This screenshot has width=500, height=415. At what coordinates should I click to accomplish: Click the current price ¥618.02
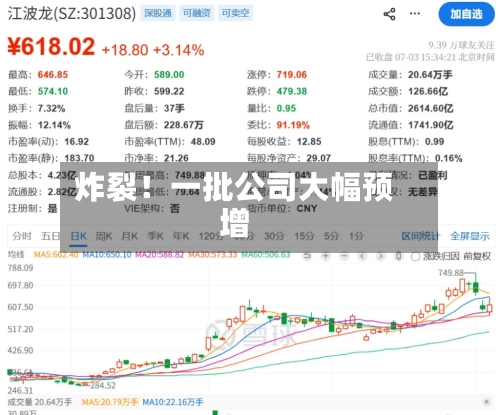pos(51,46)
